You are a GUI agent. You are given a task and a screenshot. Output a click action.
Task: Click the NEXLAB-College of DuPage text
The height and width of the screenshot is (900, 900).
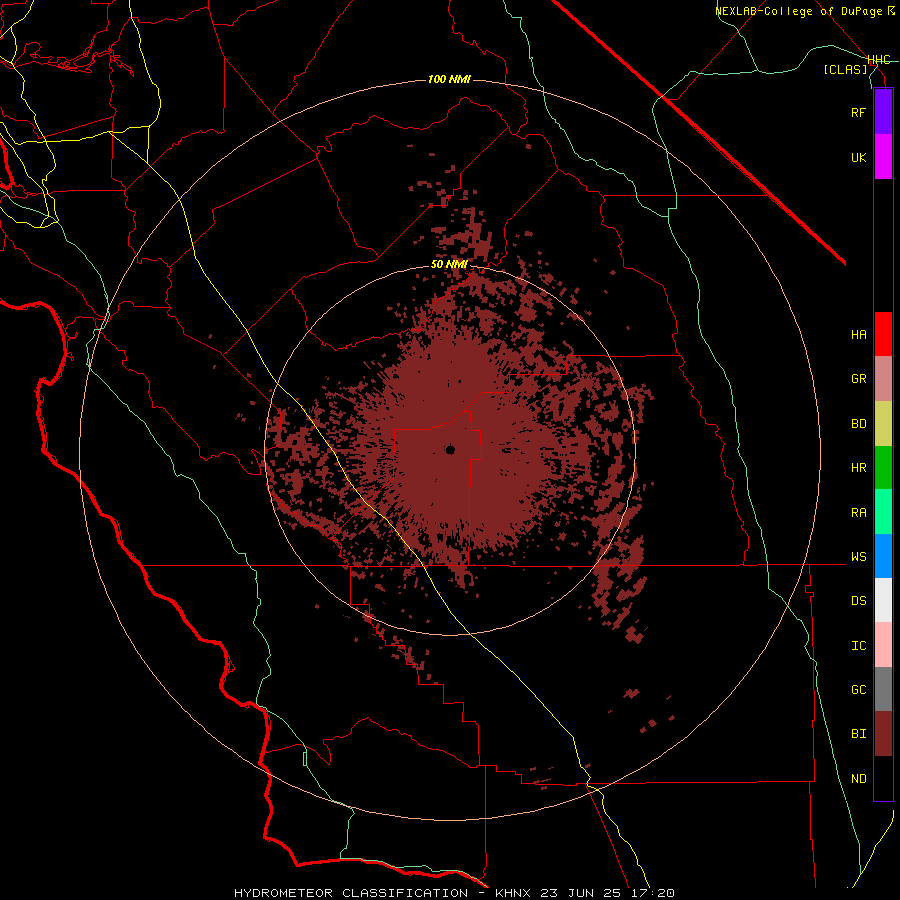pos(799,11)
